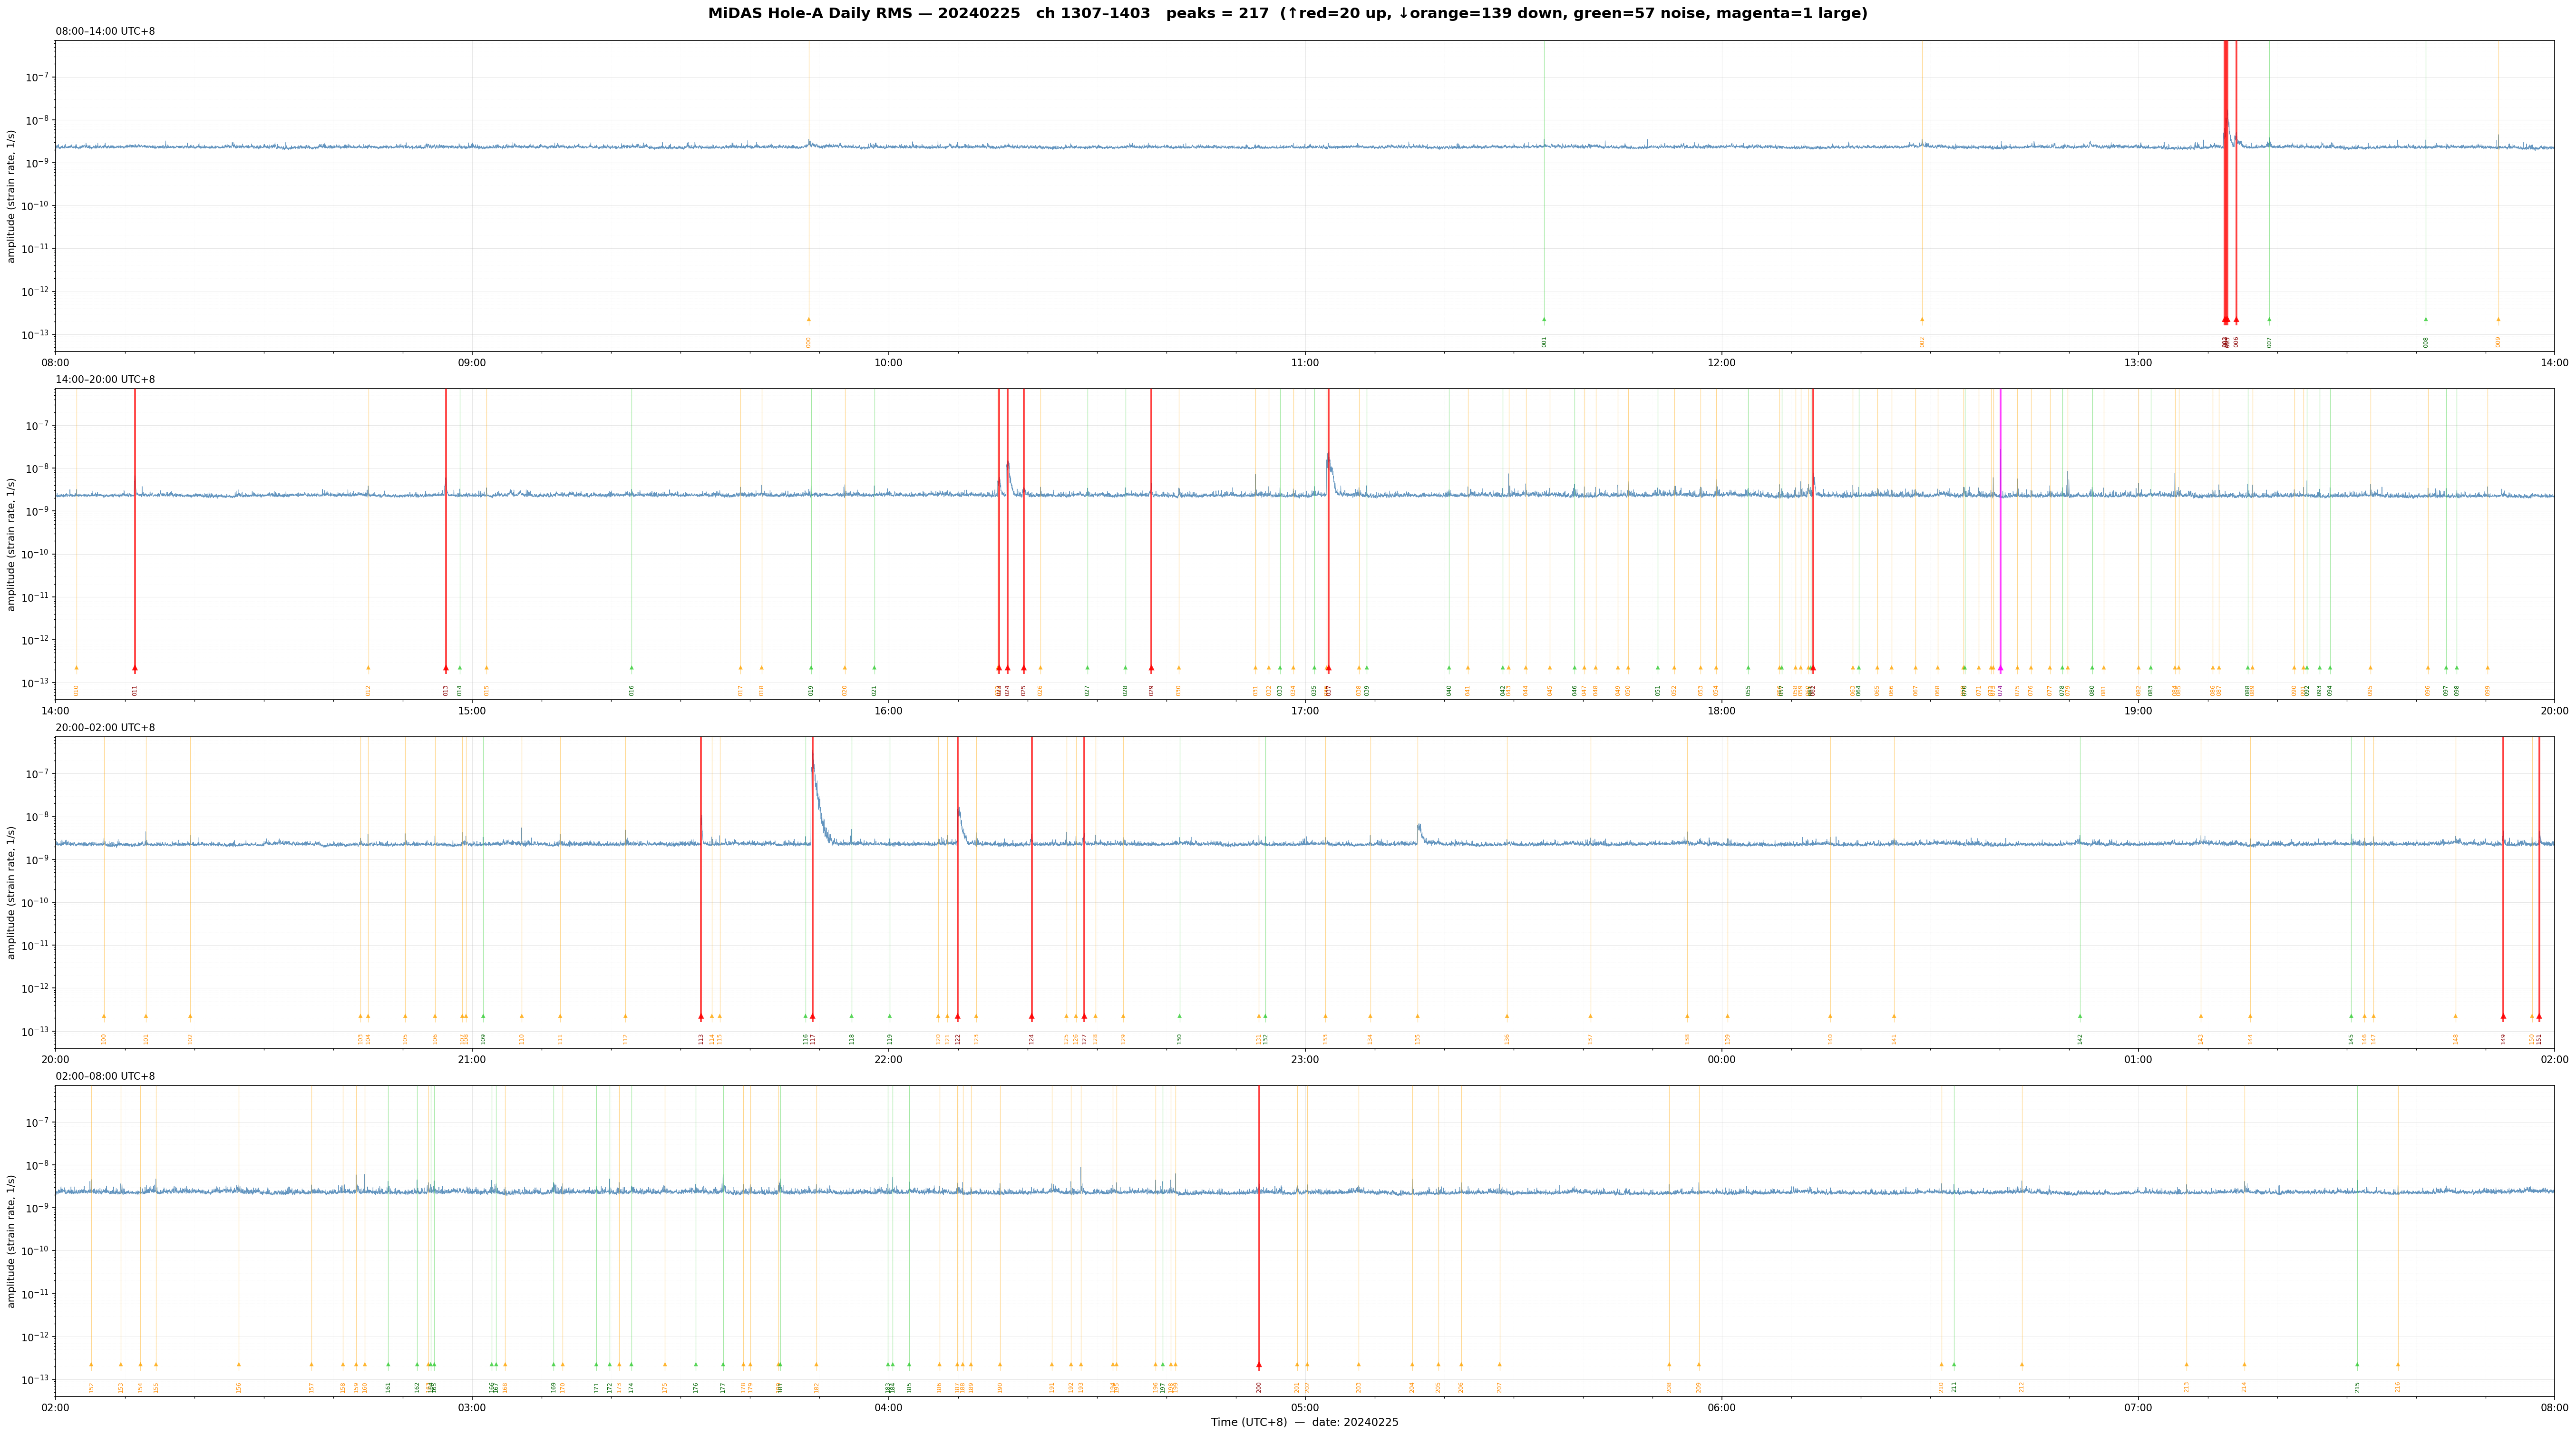The image size is (2576, 1435).
Task: Select orange peak marker 009 before 14:00
Action: (x=2498, y=320)
